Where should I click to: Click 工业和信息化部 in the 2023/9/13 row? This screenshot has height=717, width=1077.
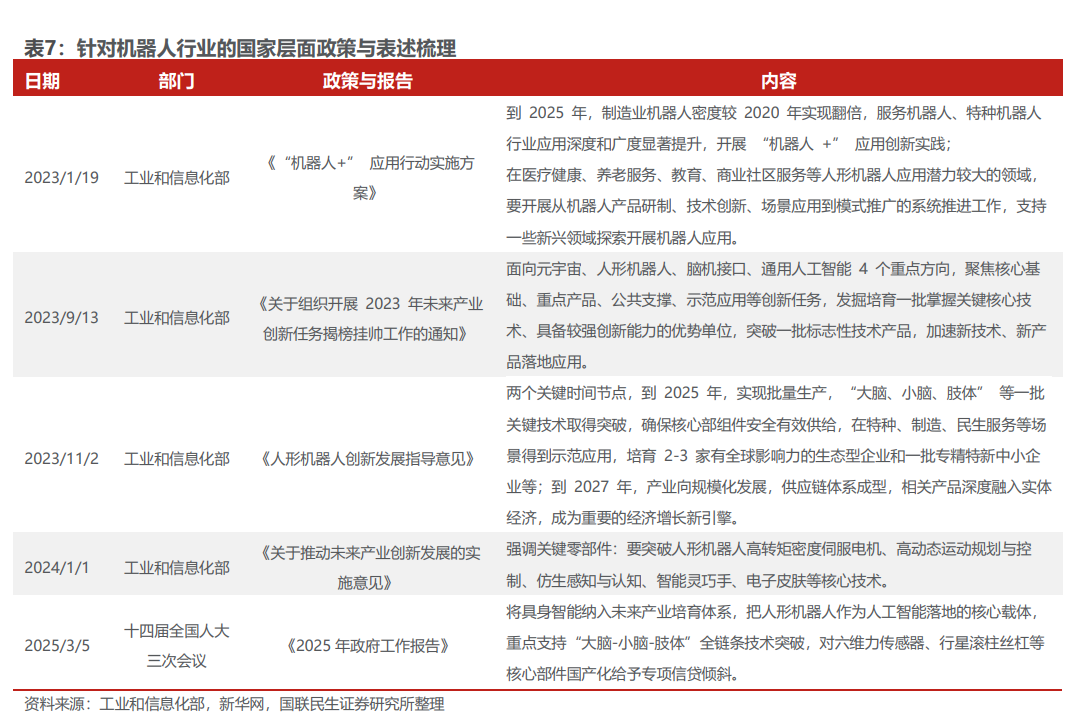click(177, 318)
